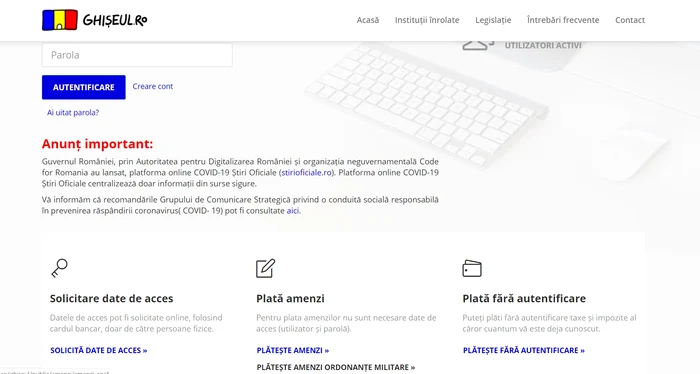Screen dimensions: 700x374
Task: Click the pencil edit icon above Plată amenzi
Action: 266,268
